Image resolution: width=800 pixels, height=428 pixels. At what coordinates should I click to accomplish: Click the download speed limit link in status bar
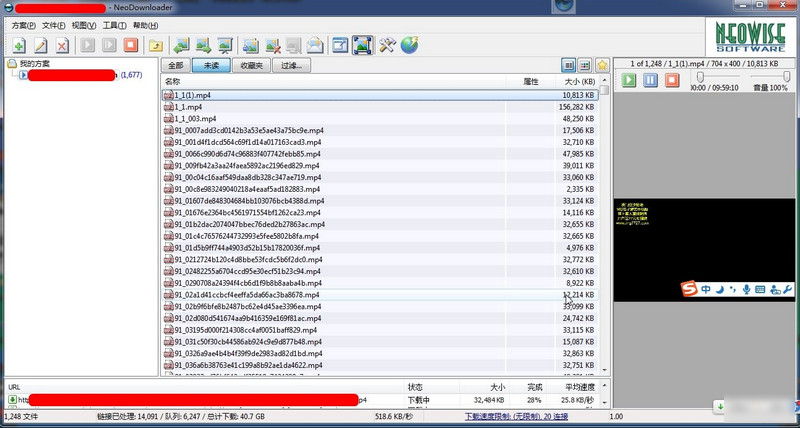(x=515, y=416)
